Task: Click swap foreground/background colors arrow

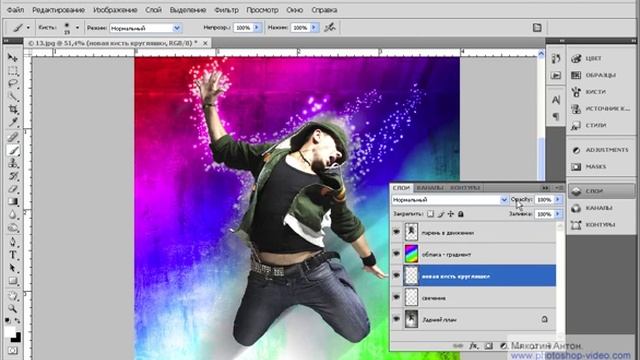Action: (x=18, y=321)
